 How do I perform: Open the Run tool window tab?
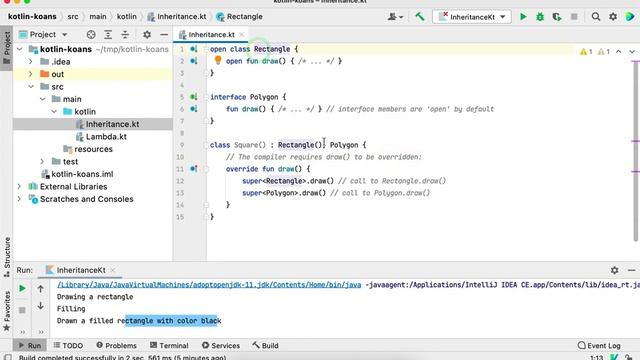(30, 346)
